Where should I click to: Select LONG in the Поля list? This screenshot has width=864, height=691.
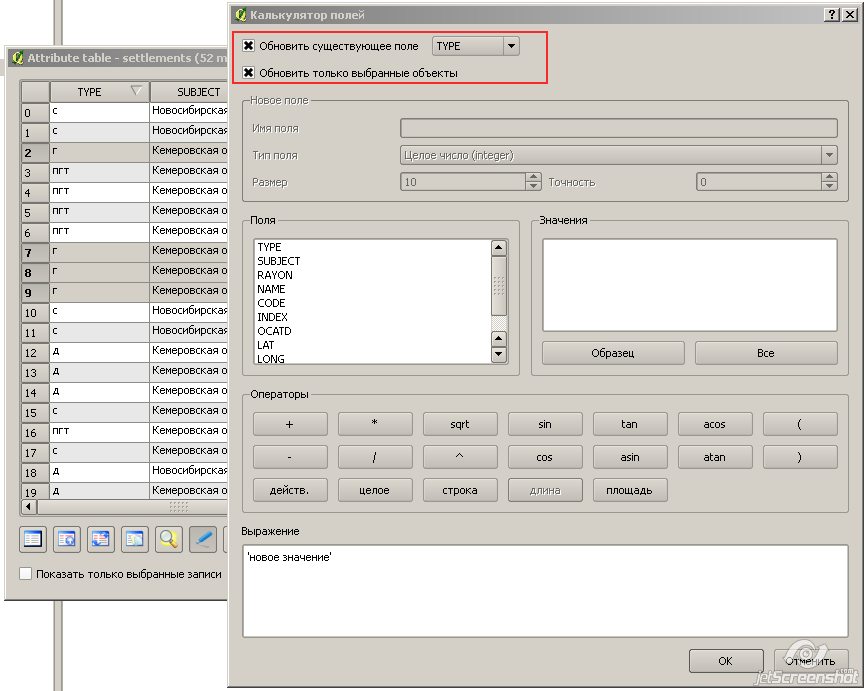[x=271, y=359]
